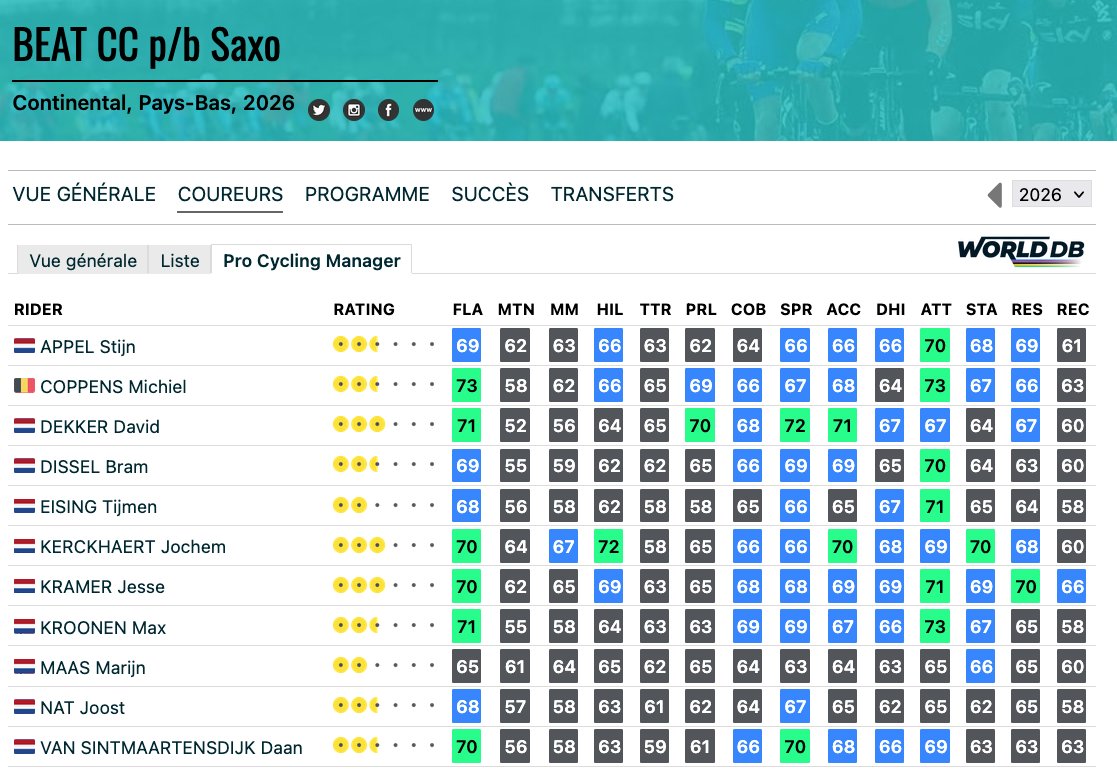
Task: Click DEKKER David's MTN value 52
Action: (515, 426)
